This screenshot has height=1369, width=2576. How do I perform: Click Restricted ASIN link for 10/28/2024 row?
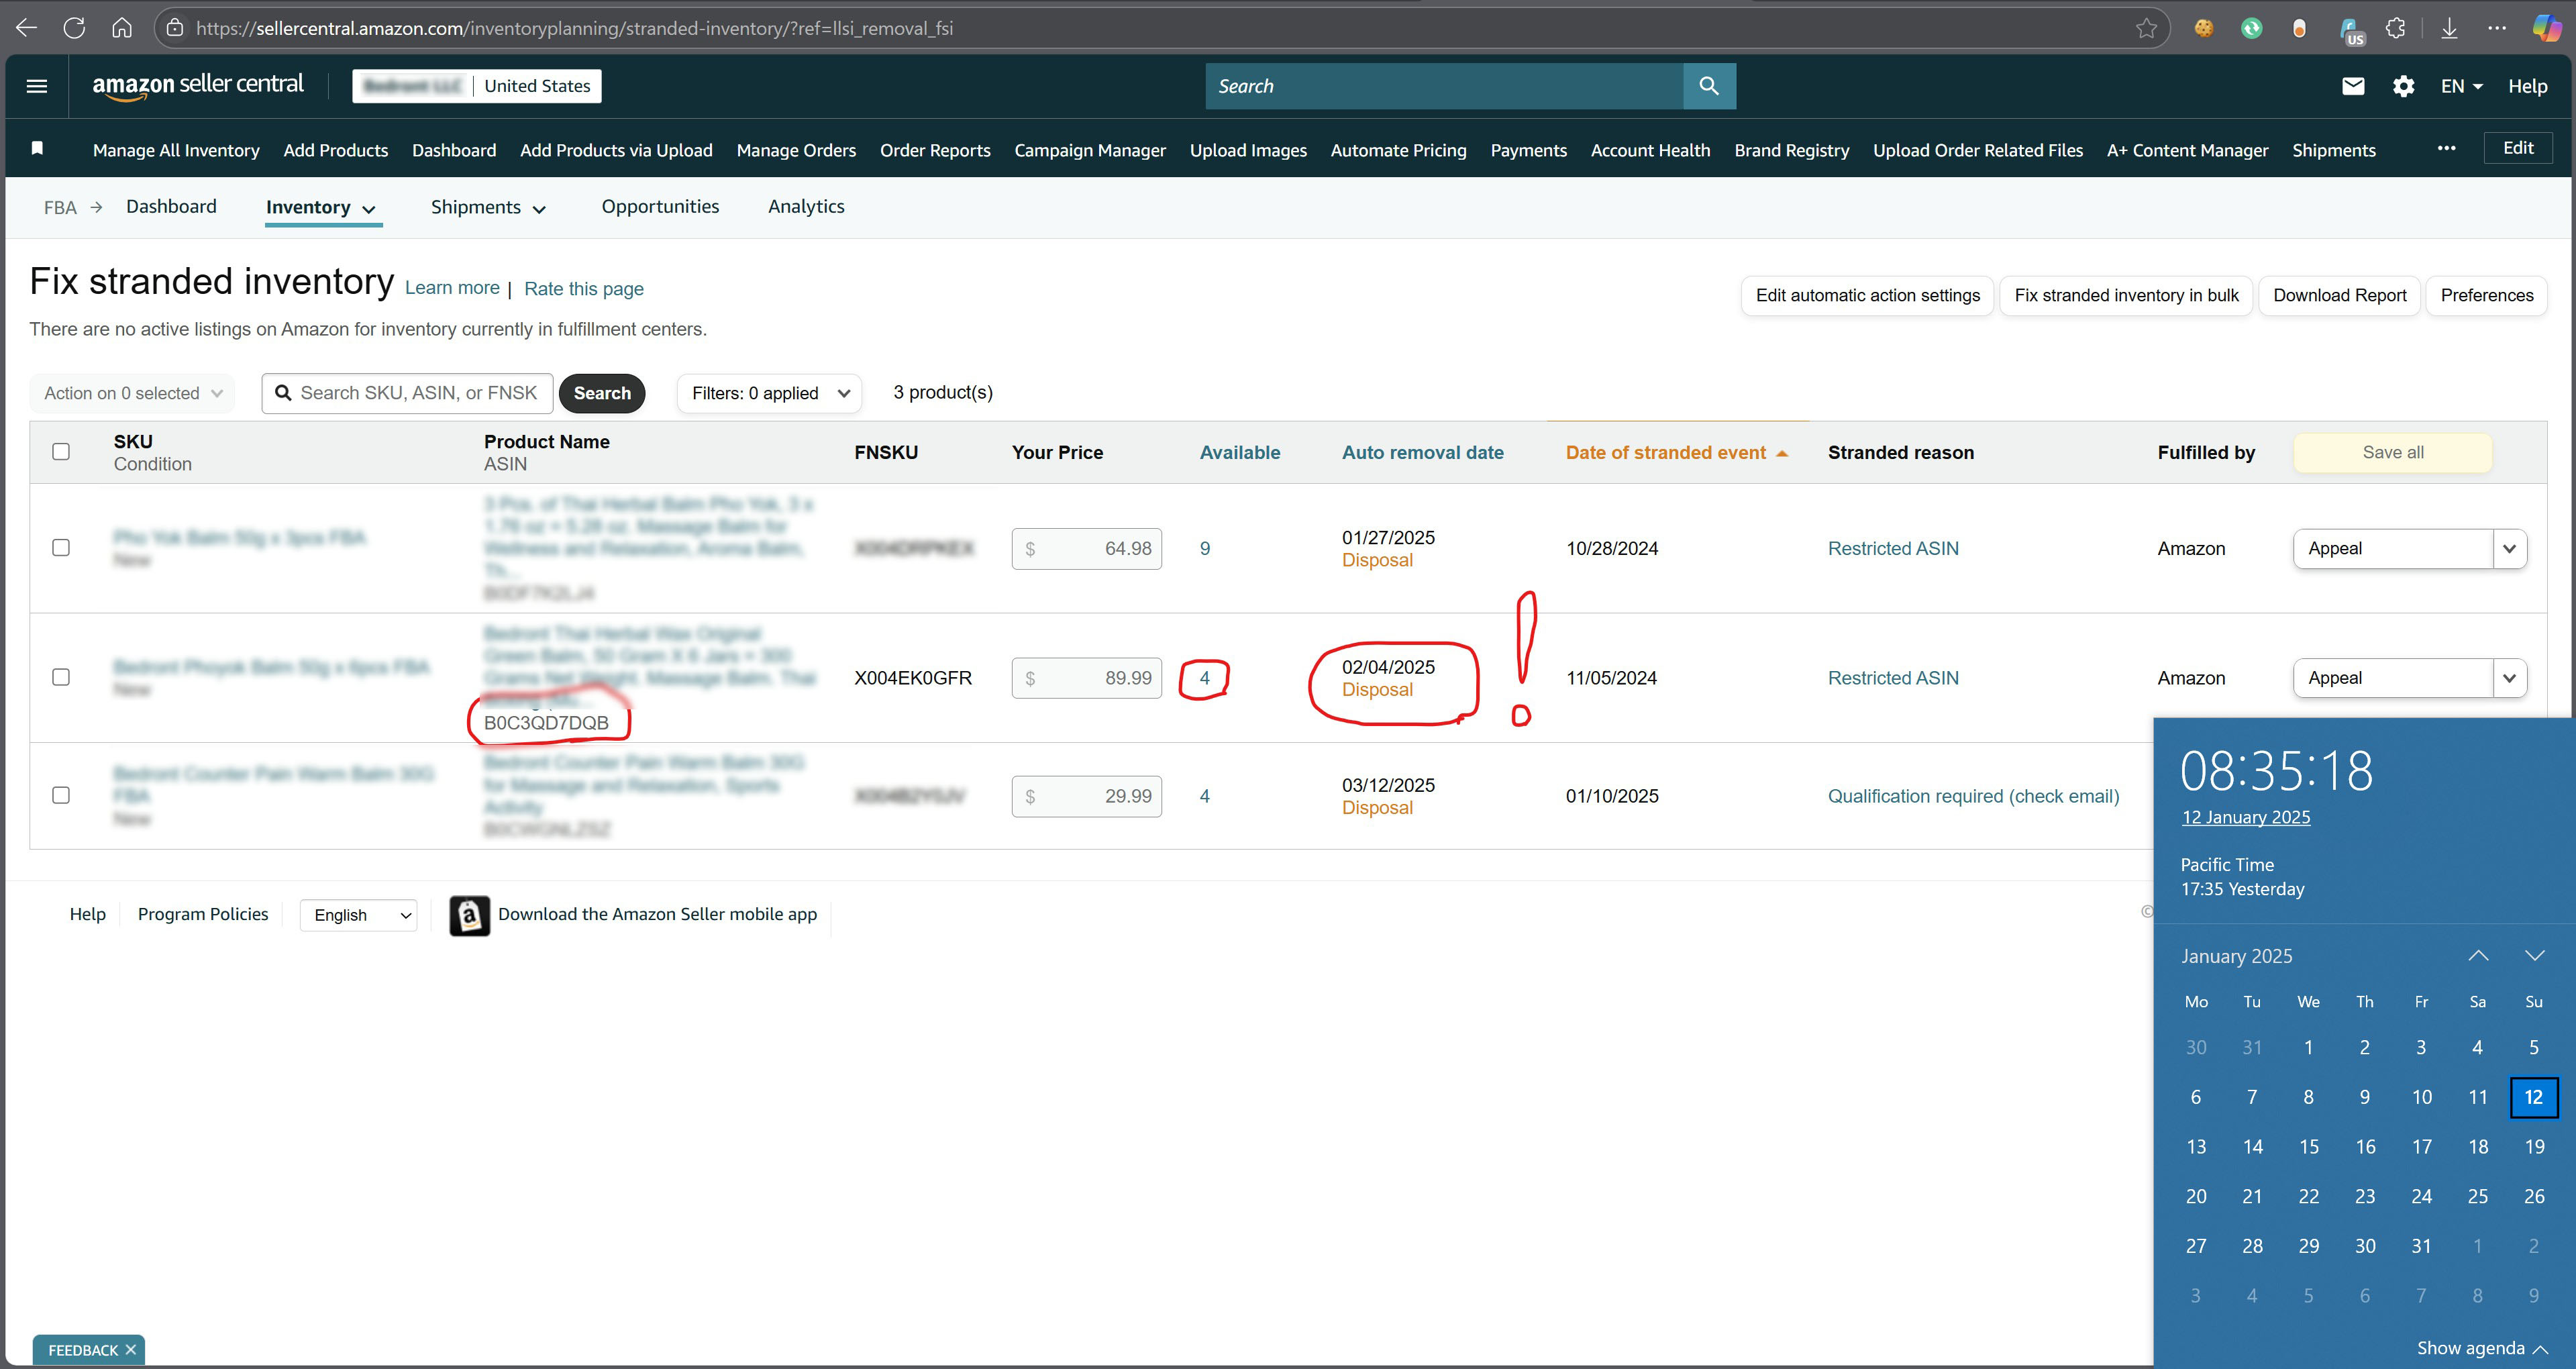click(1893, 548)
